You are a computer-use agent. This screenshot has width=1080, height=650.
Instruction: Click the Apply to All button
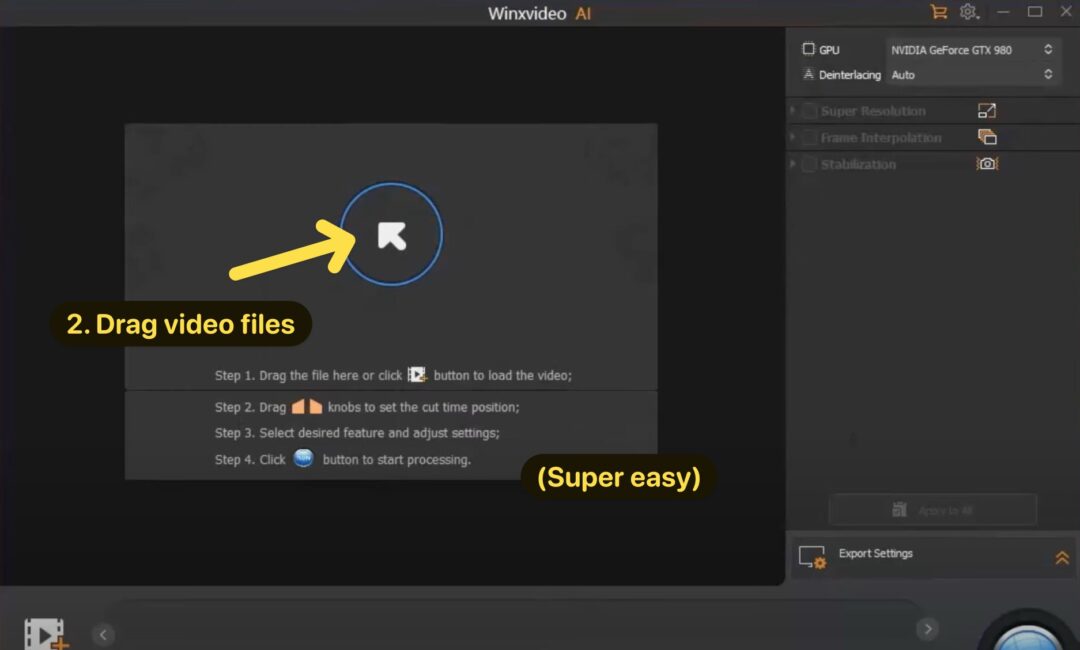click(x=933, y=510)
